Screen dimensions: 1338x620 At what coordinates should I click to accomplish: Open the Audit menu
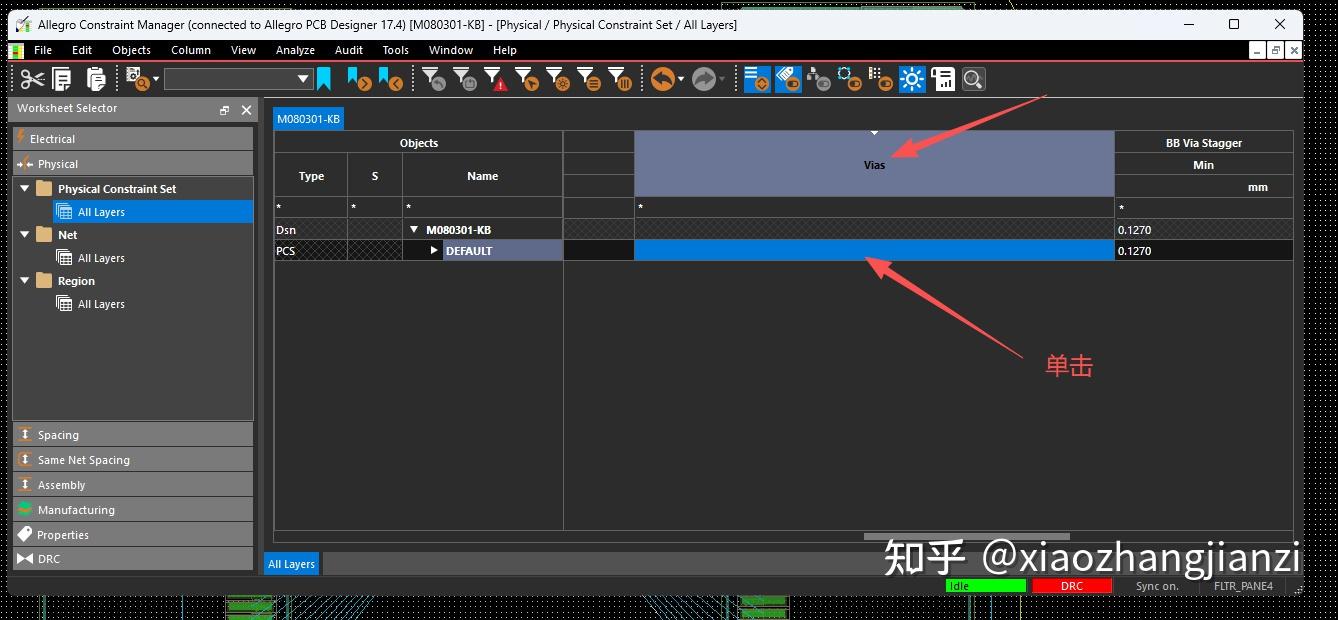[x=349, y=50]
